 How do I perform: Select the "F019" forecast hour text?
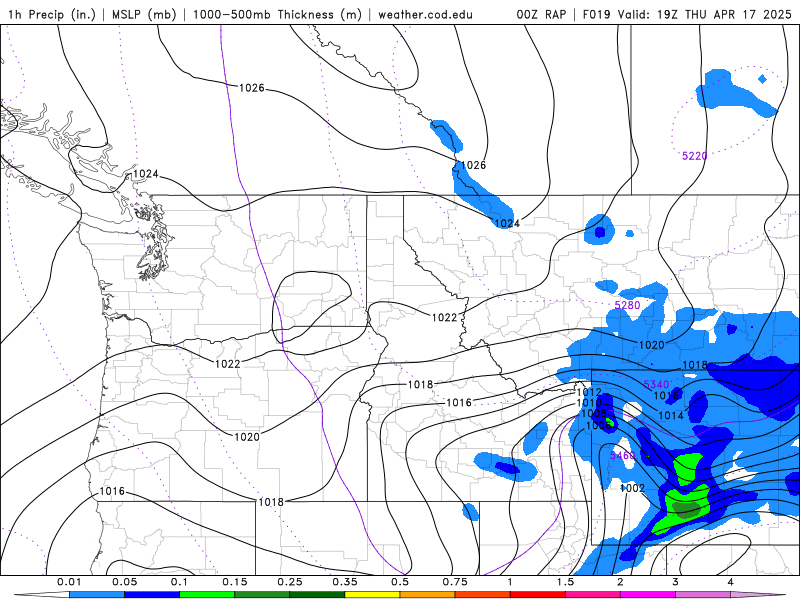pyautogui.click(x=596, y=14)
